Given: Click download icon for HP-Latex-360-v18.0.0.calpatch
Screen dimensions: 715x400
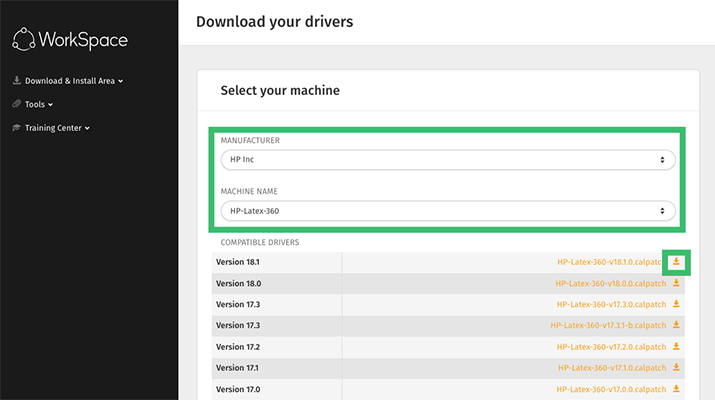Looking at the screenshot, I should 676,283.
